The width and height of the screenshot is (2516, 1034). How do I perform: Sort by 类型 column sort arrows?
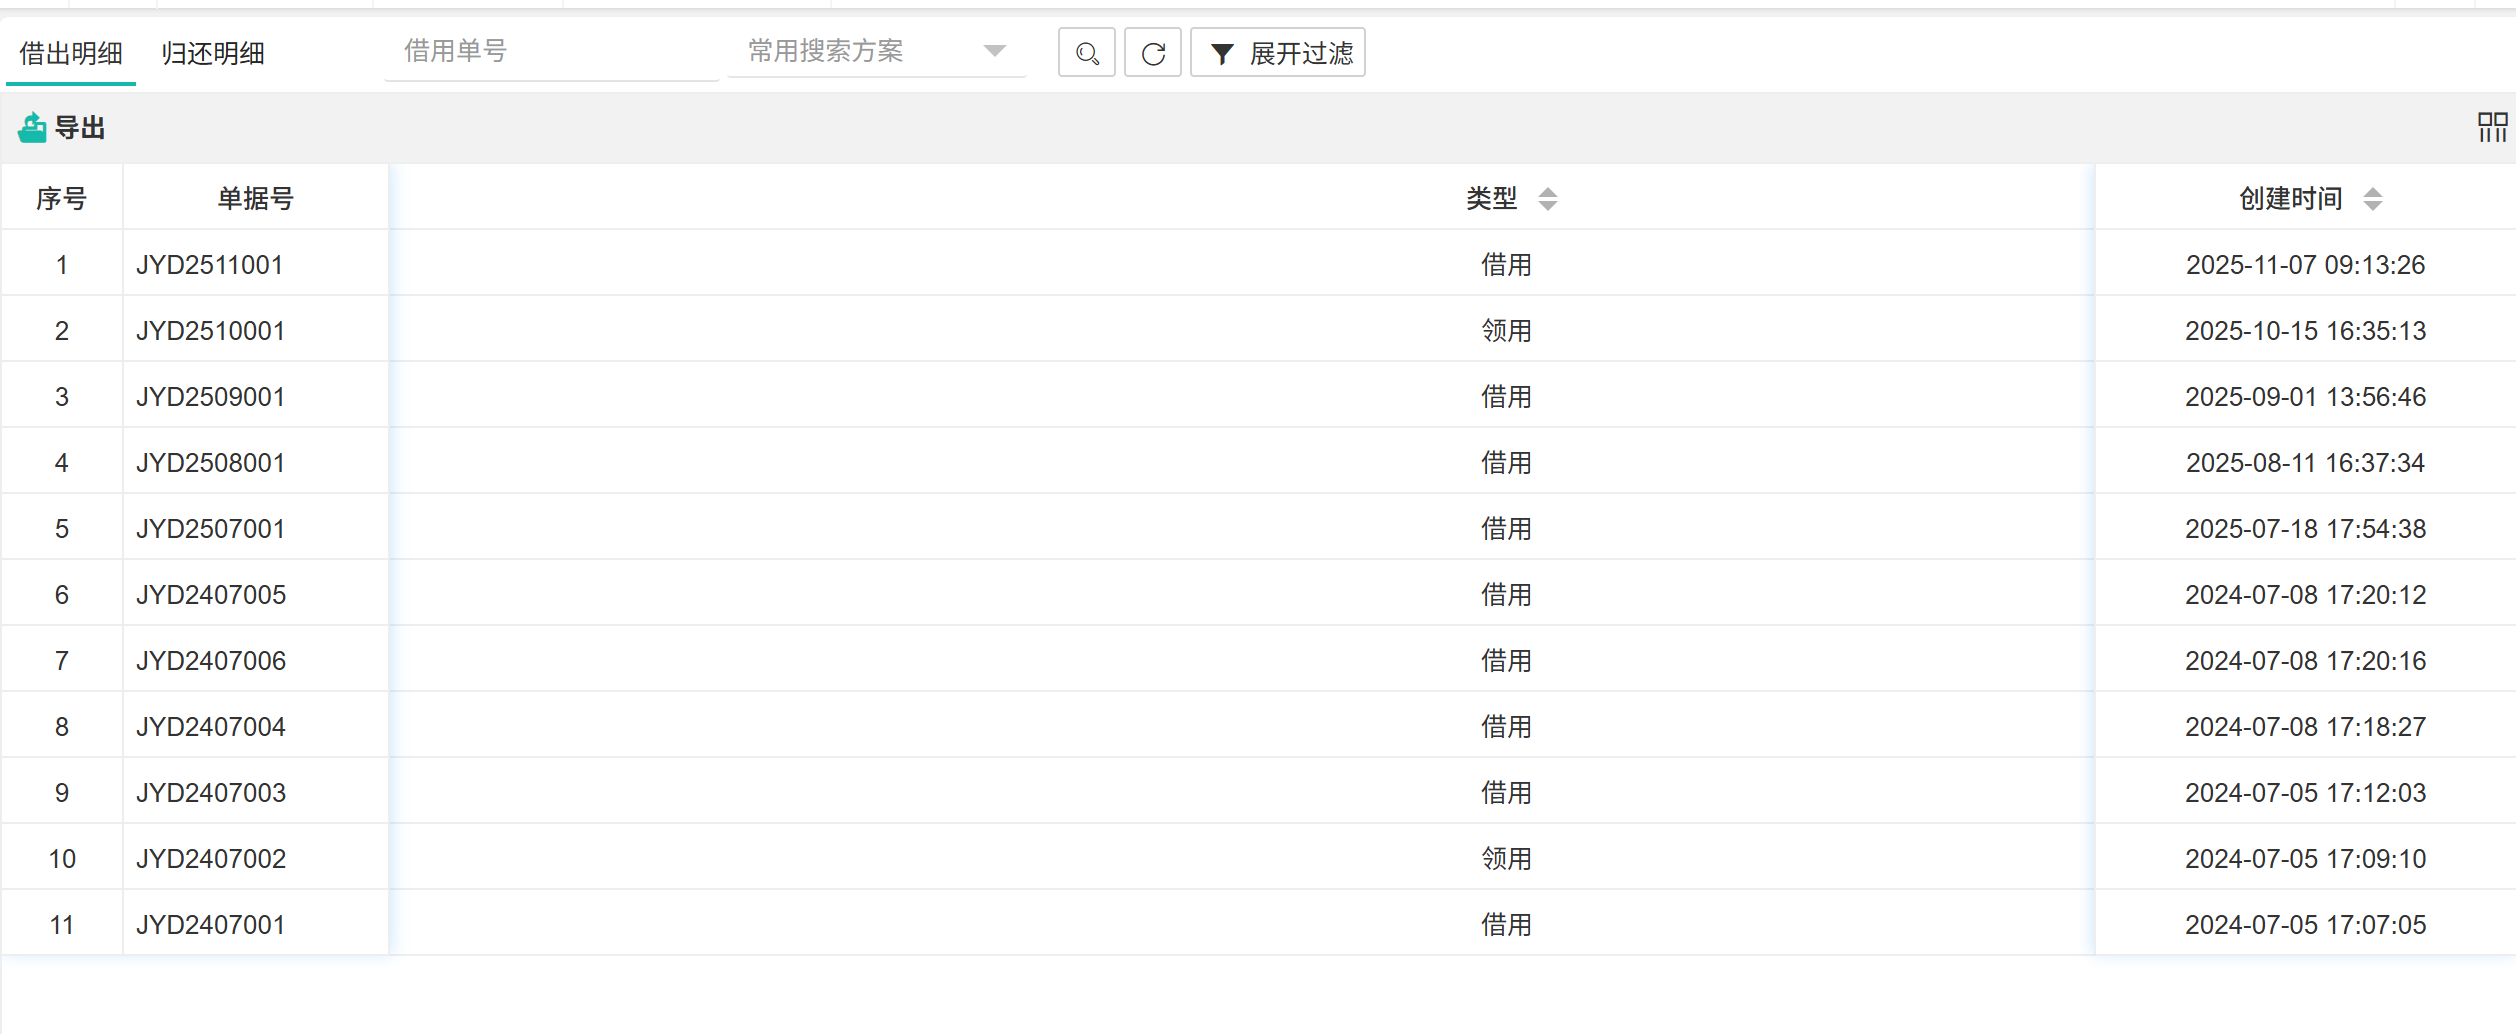[x=1547, y=199]
